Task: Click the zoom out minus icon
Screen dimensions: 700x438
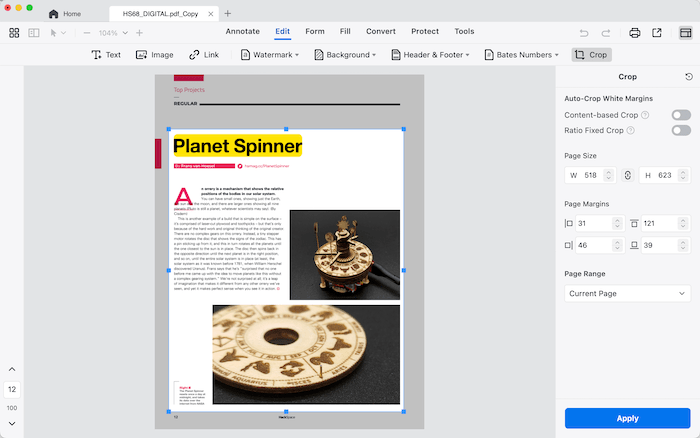Action: tap(87, 33)
